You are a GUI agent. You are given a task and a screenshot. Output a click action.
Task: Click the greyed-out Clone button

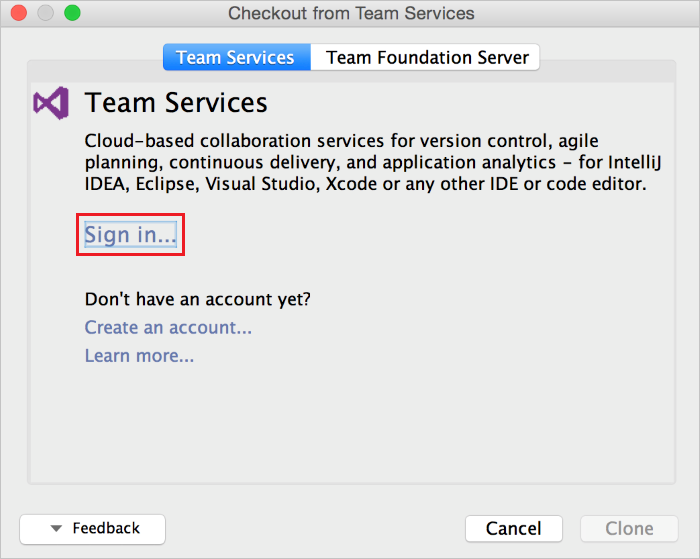tap(630, 529)
